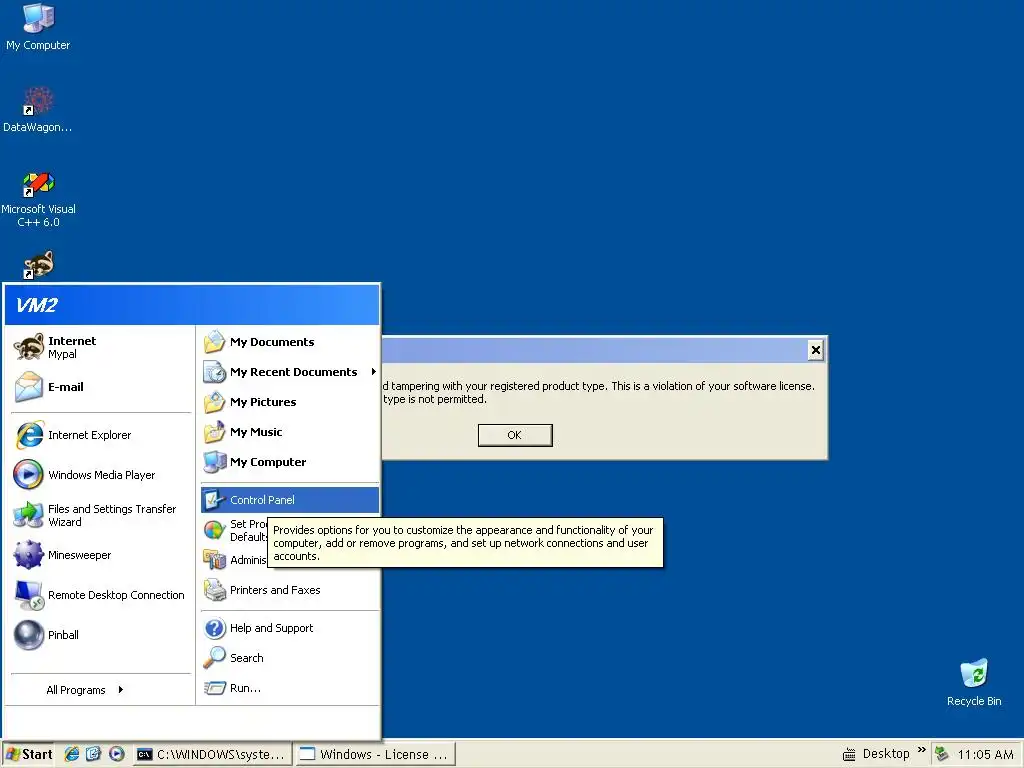Click the 11:05 AM clock
This screenshot has width=1024, height=768.
coord(985,754)
